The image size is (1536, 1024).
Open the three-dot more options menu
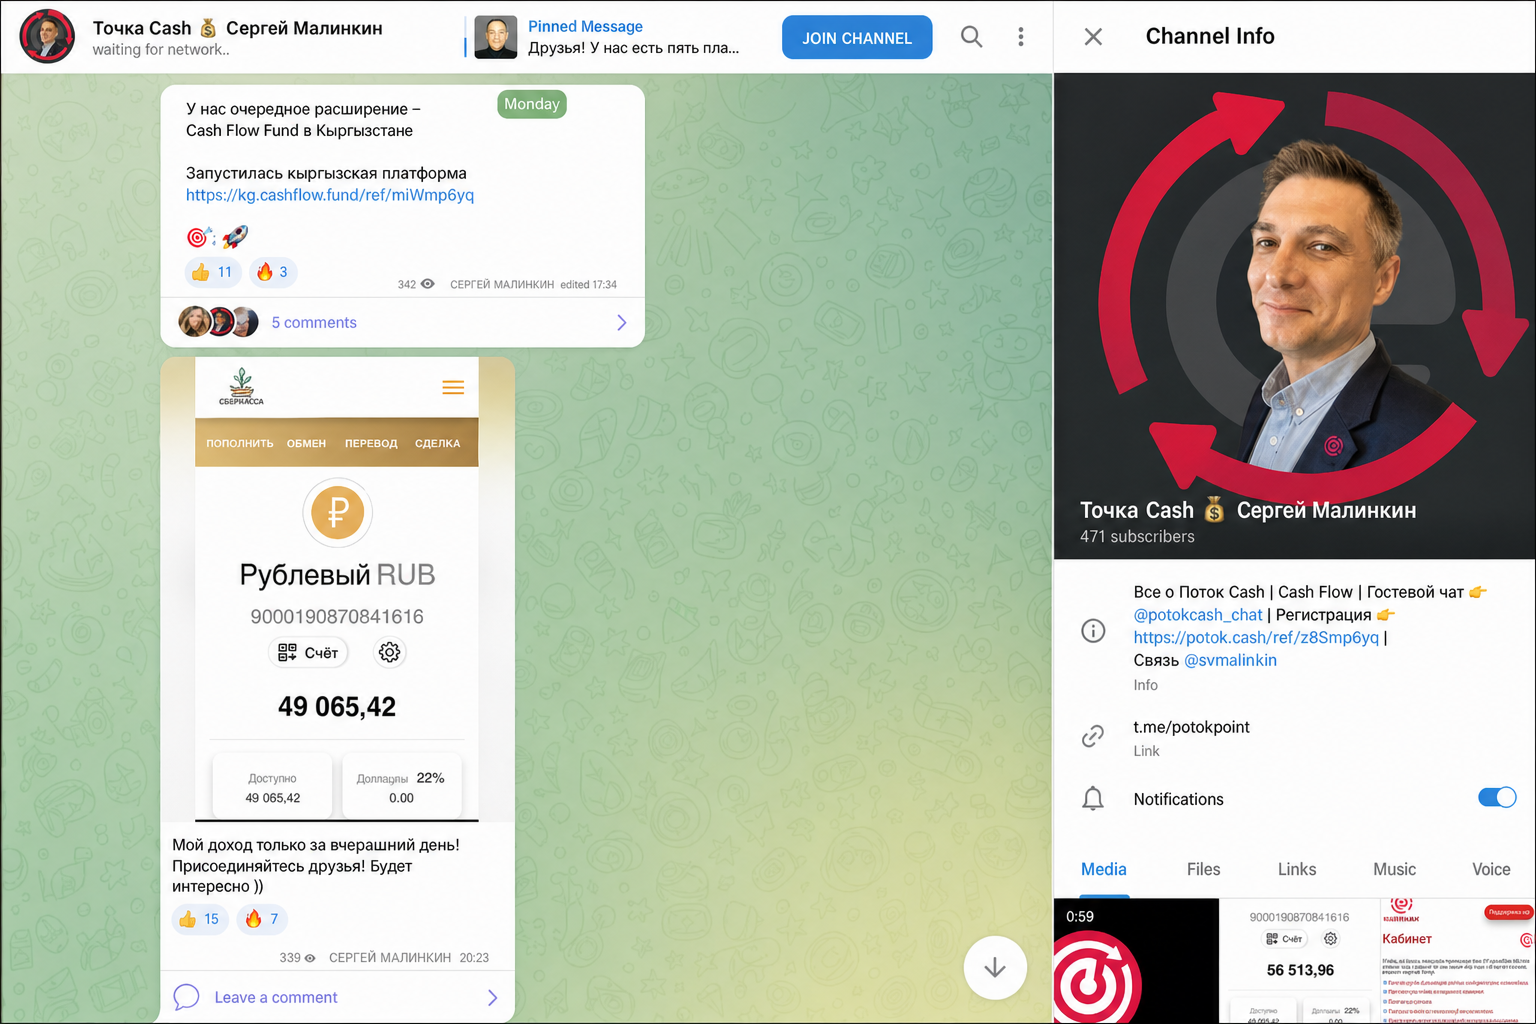click(x=1020, y=37)
